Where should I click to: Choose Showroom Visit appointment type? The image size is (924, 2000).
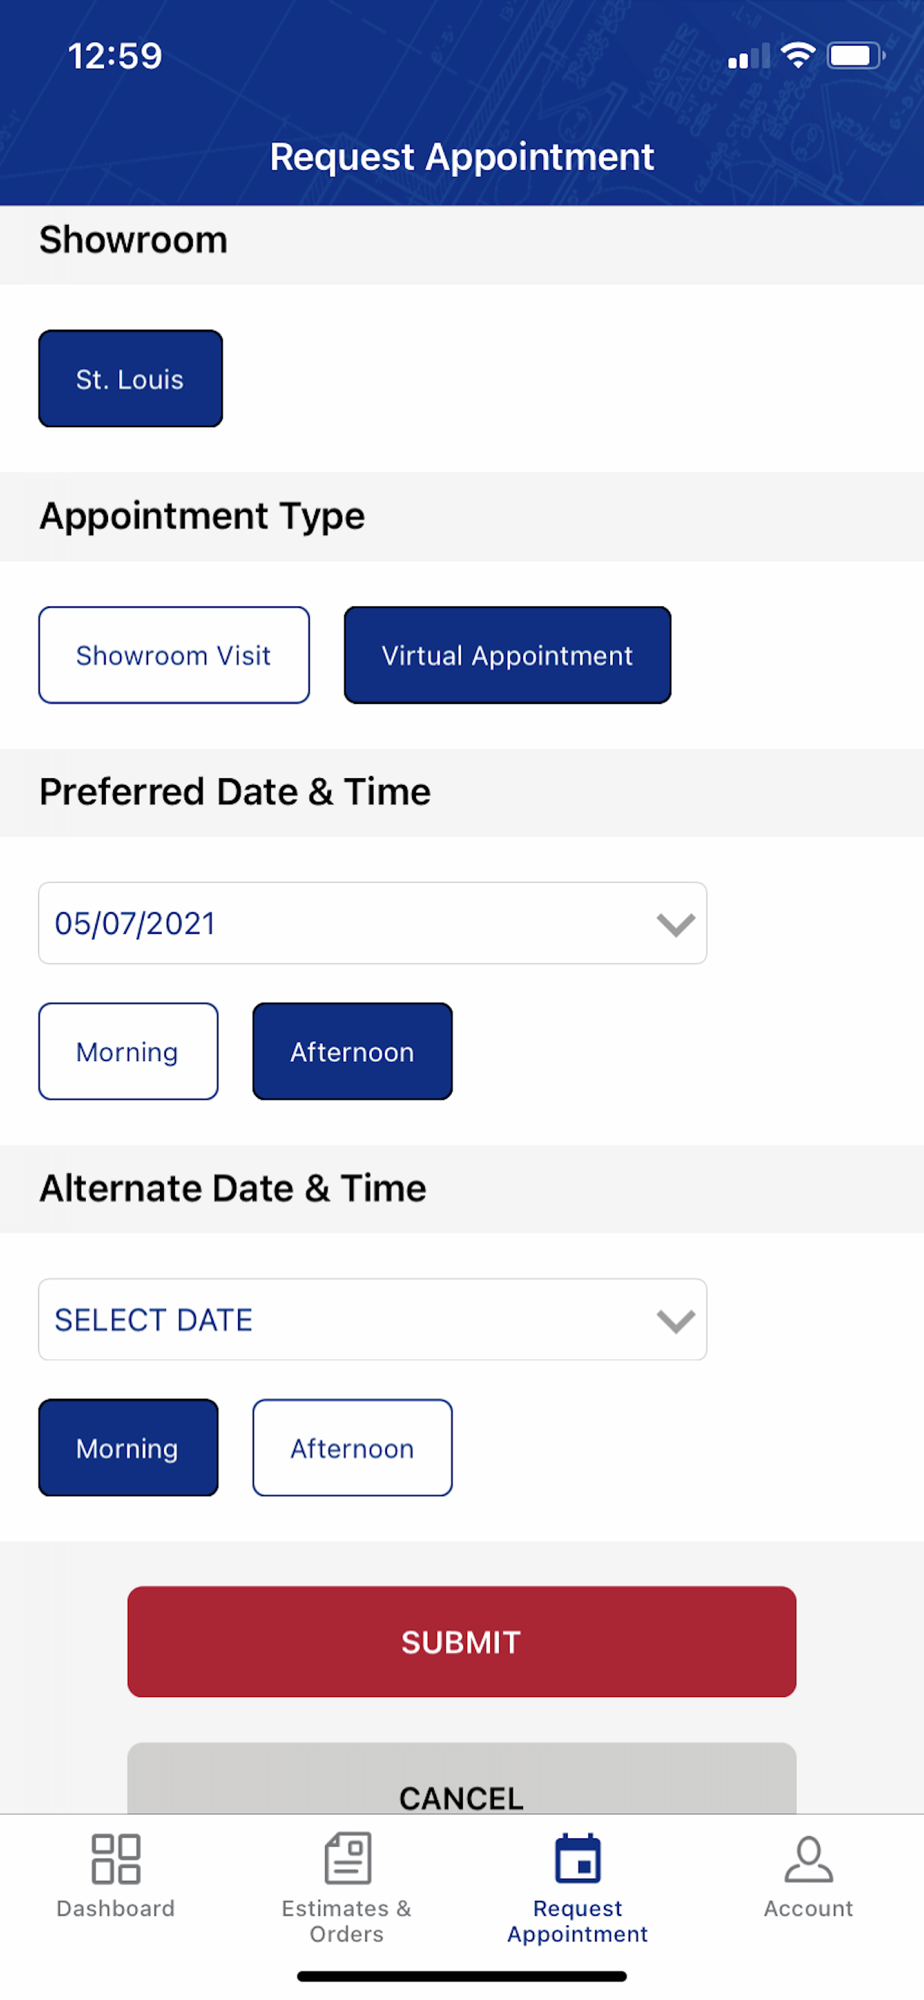174,655
